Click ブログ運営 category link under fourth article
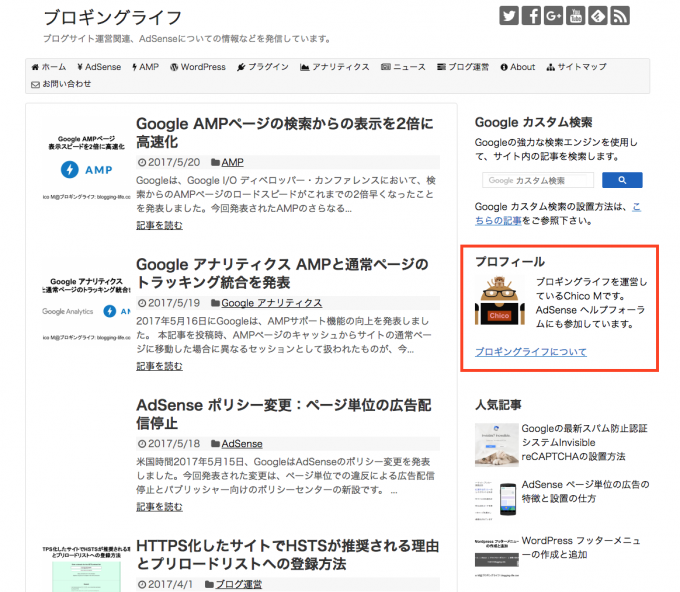 tap(239, 584)
